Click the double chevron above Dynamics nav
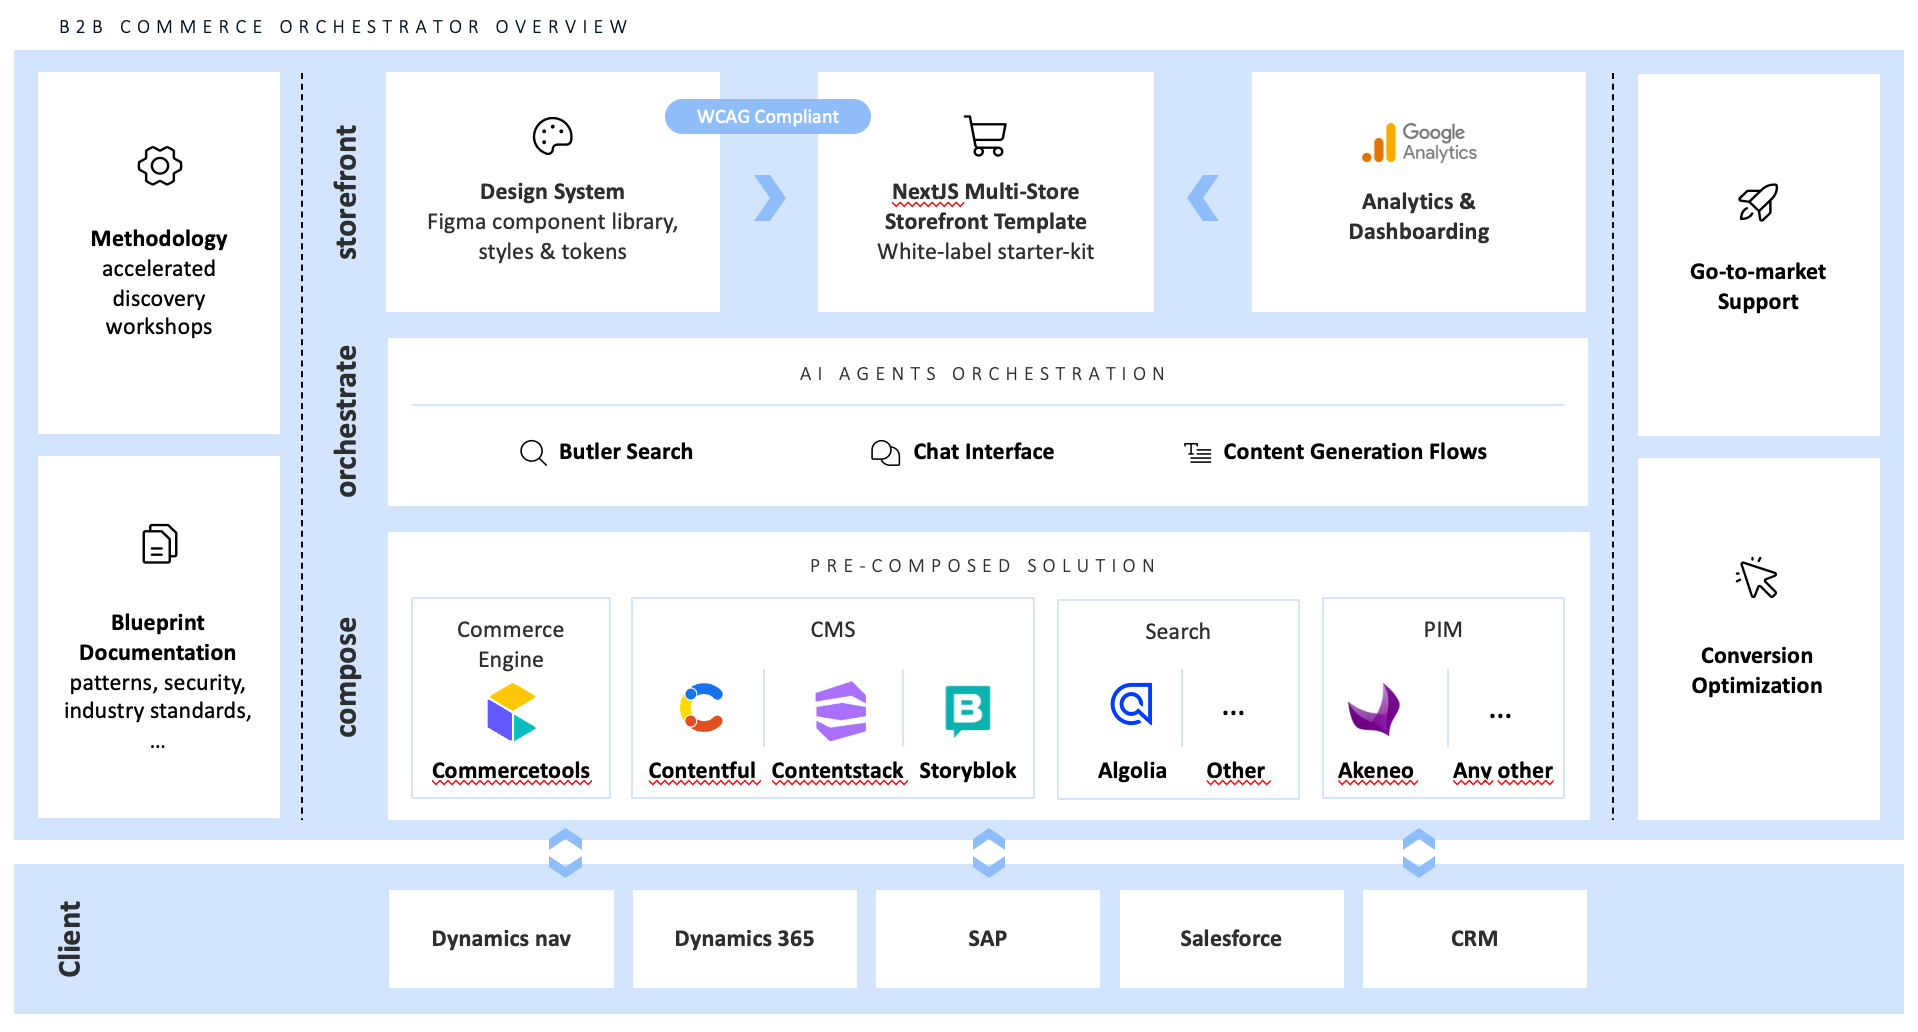This screenshot has width=1918, height=1032. (565, 853)
